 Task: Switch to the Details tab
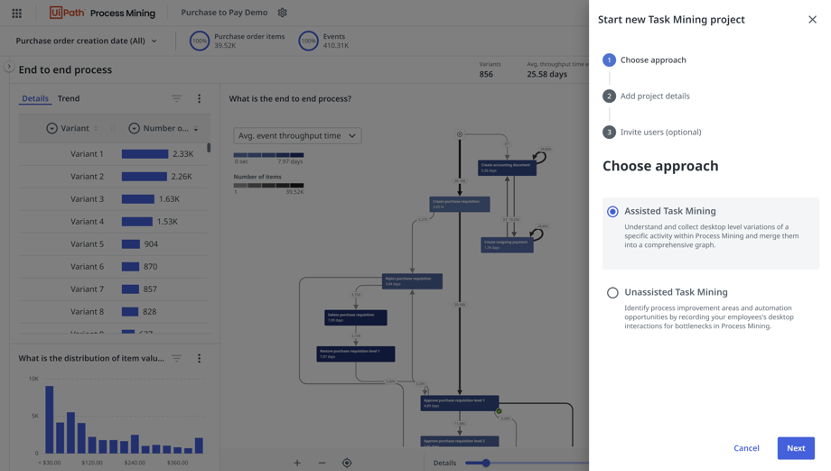coord(35,99)
